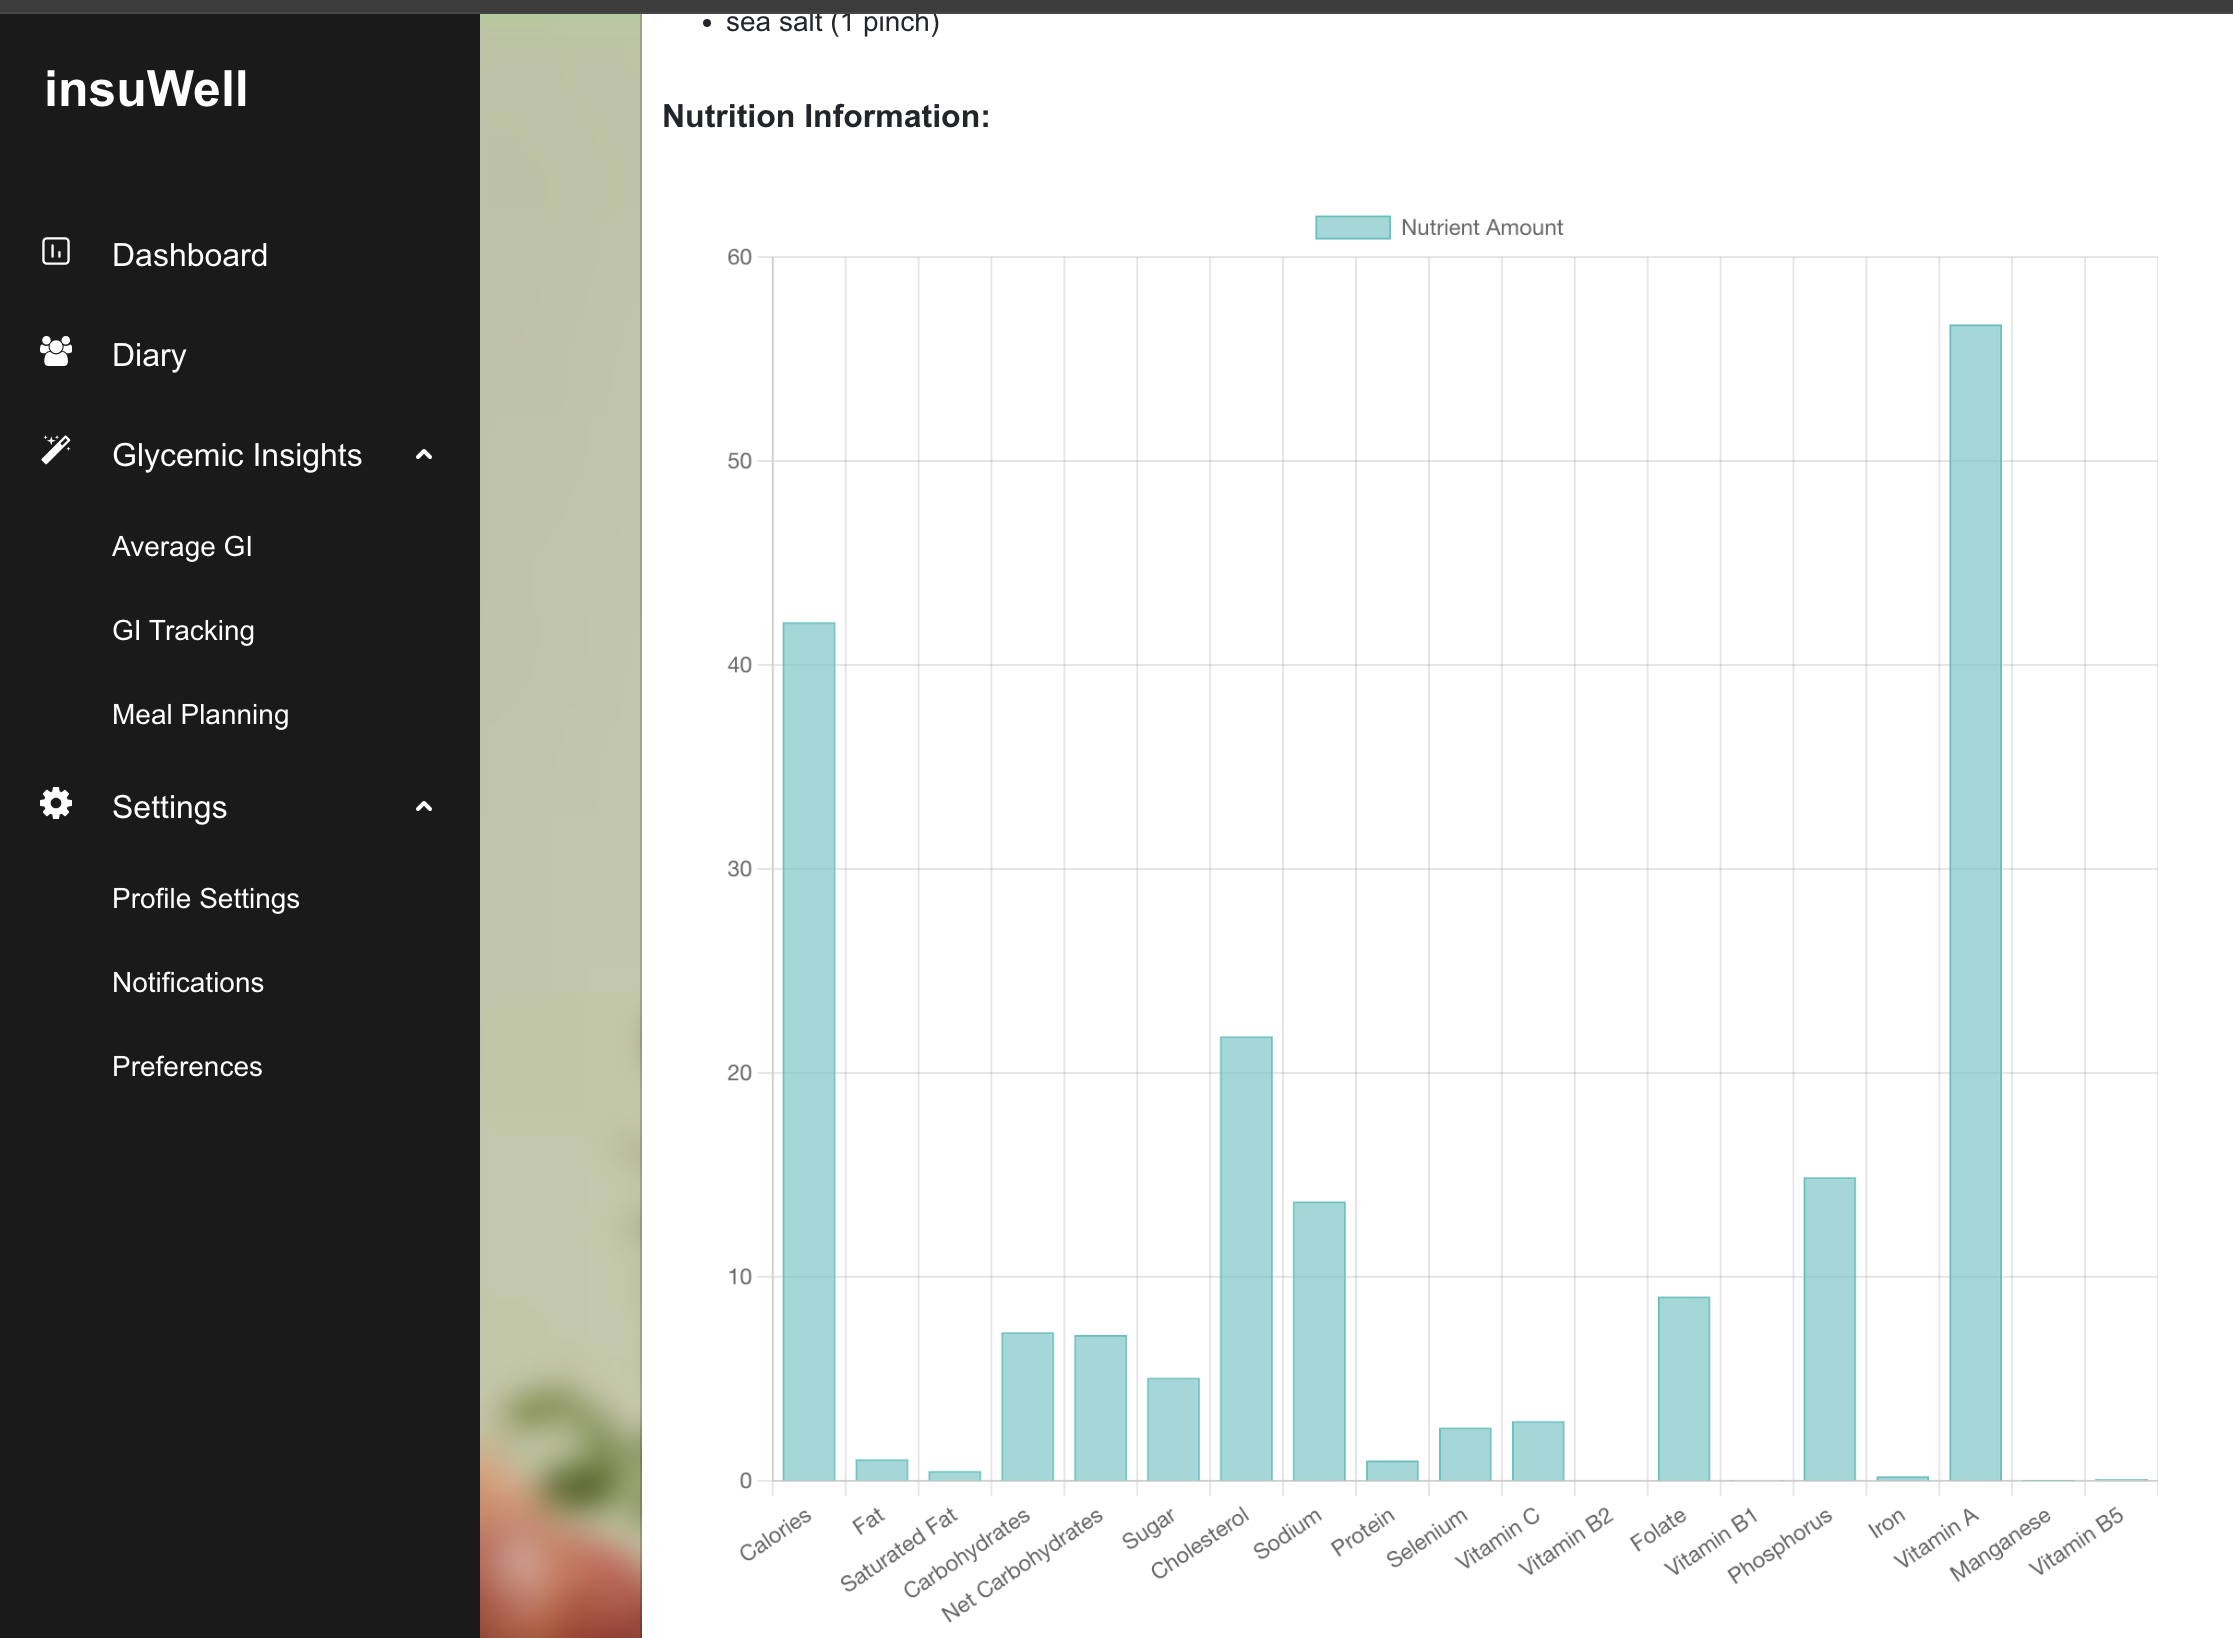This screenshot has width=2233, height=1638.
Task: Navigate to Meal Planning
Action: pos(200,715)
